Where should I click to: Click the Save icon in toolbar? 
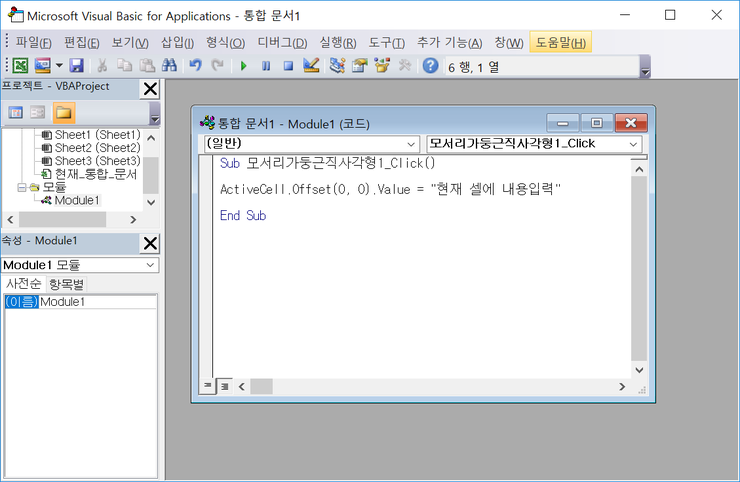(x=76, y=65)
